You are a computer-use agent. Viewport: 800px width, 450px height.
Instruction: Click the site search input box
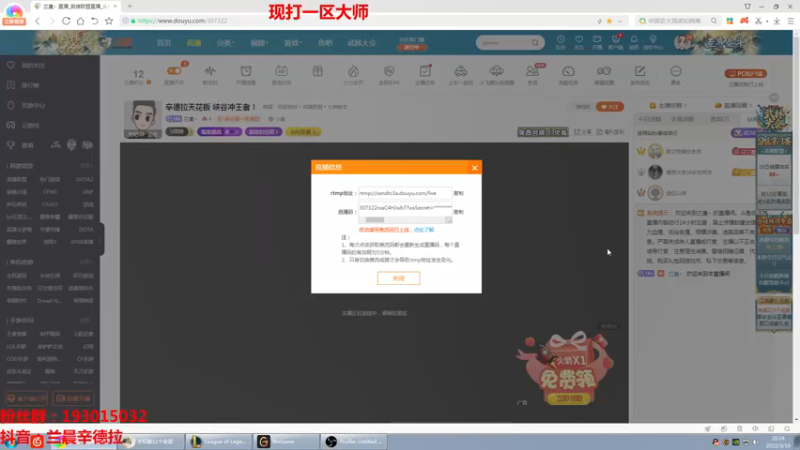(x=503, y=43)
